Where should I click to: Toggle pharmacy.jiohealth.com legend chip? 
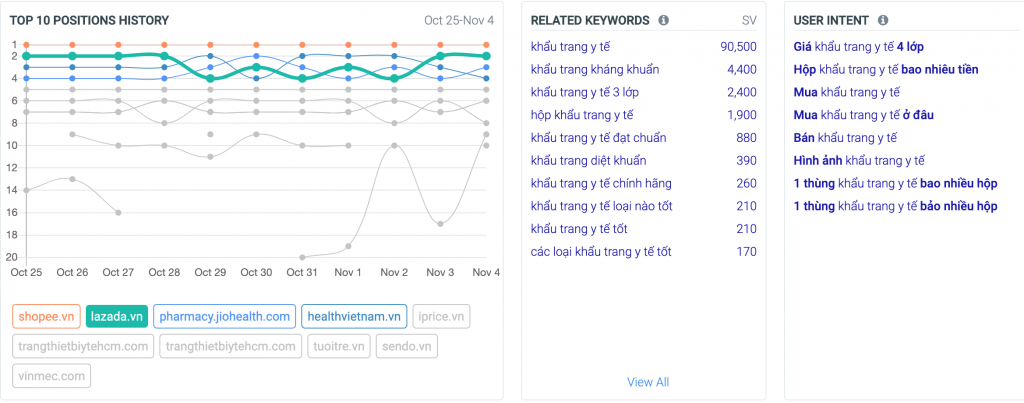[x=224, y=316]
